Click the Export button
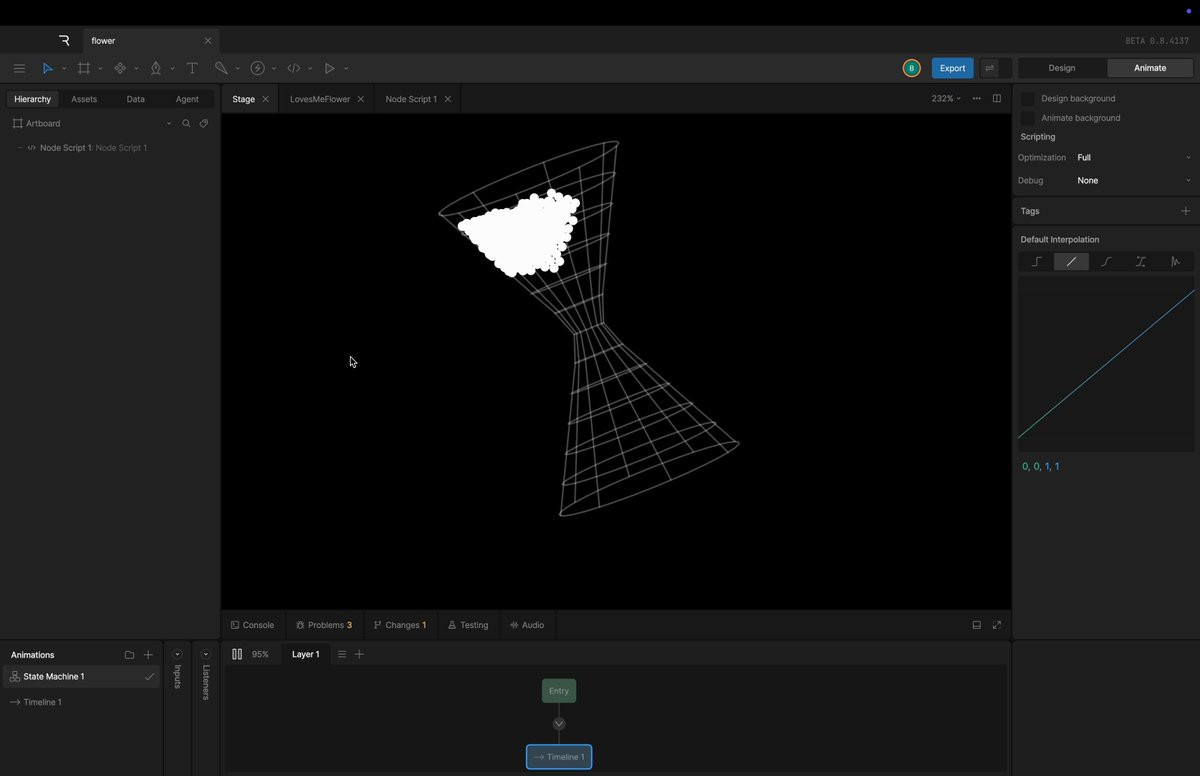 pyautogui.click(x=952, y=68)
